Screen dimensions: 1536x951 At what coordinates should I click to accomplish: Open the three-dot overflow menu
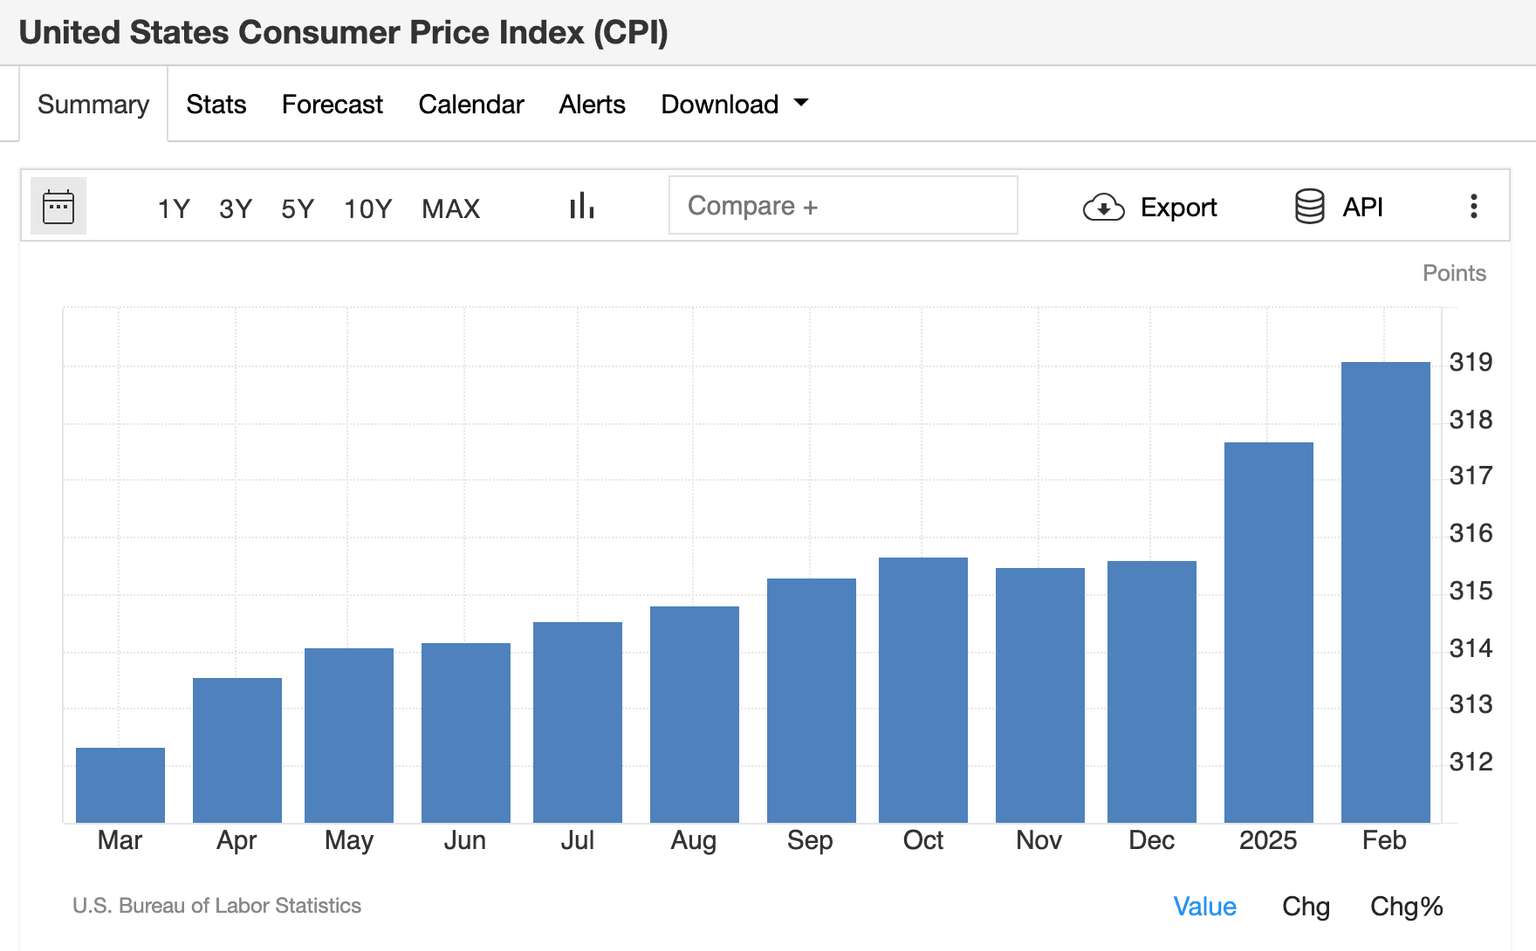[x=1473, y=206]
